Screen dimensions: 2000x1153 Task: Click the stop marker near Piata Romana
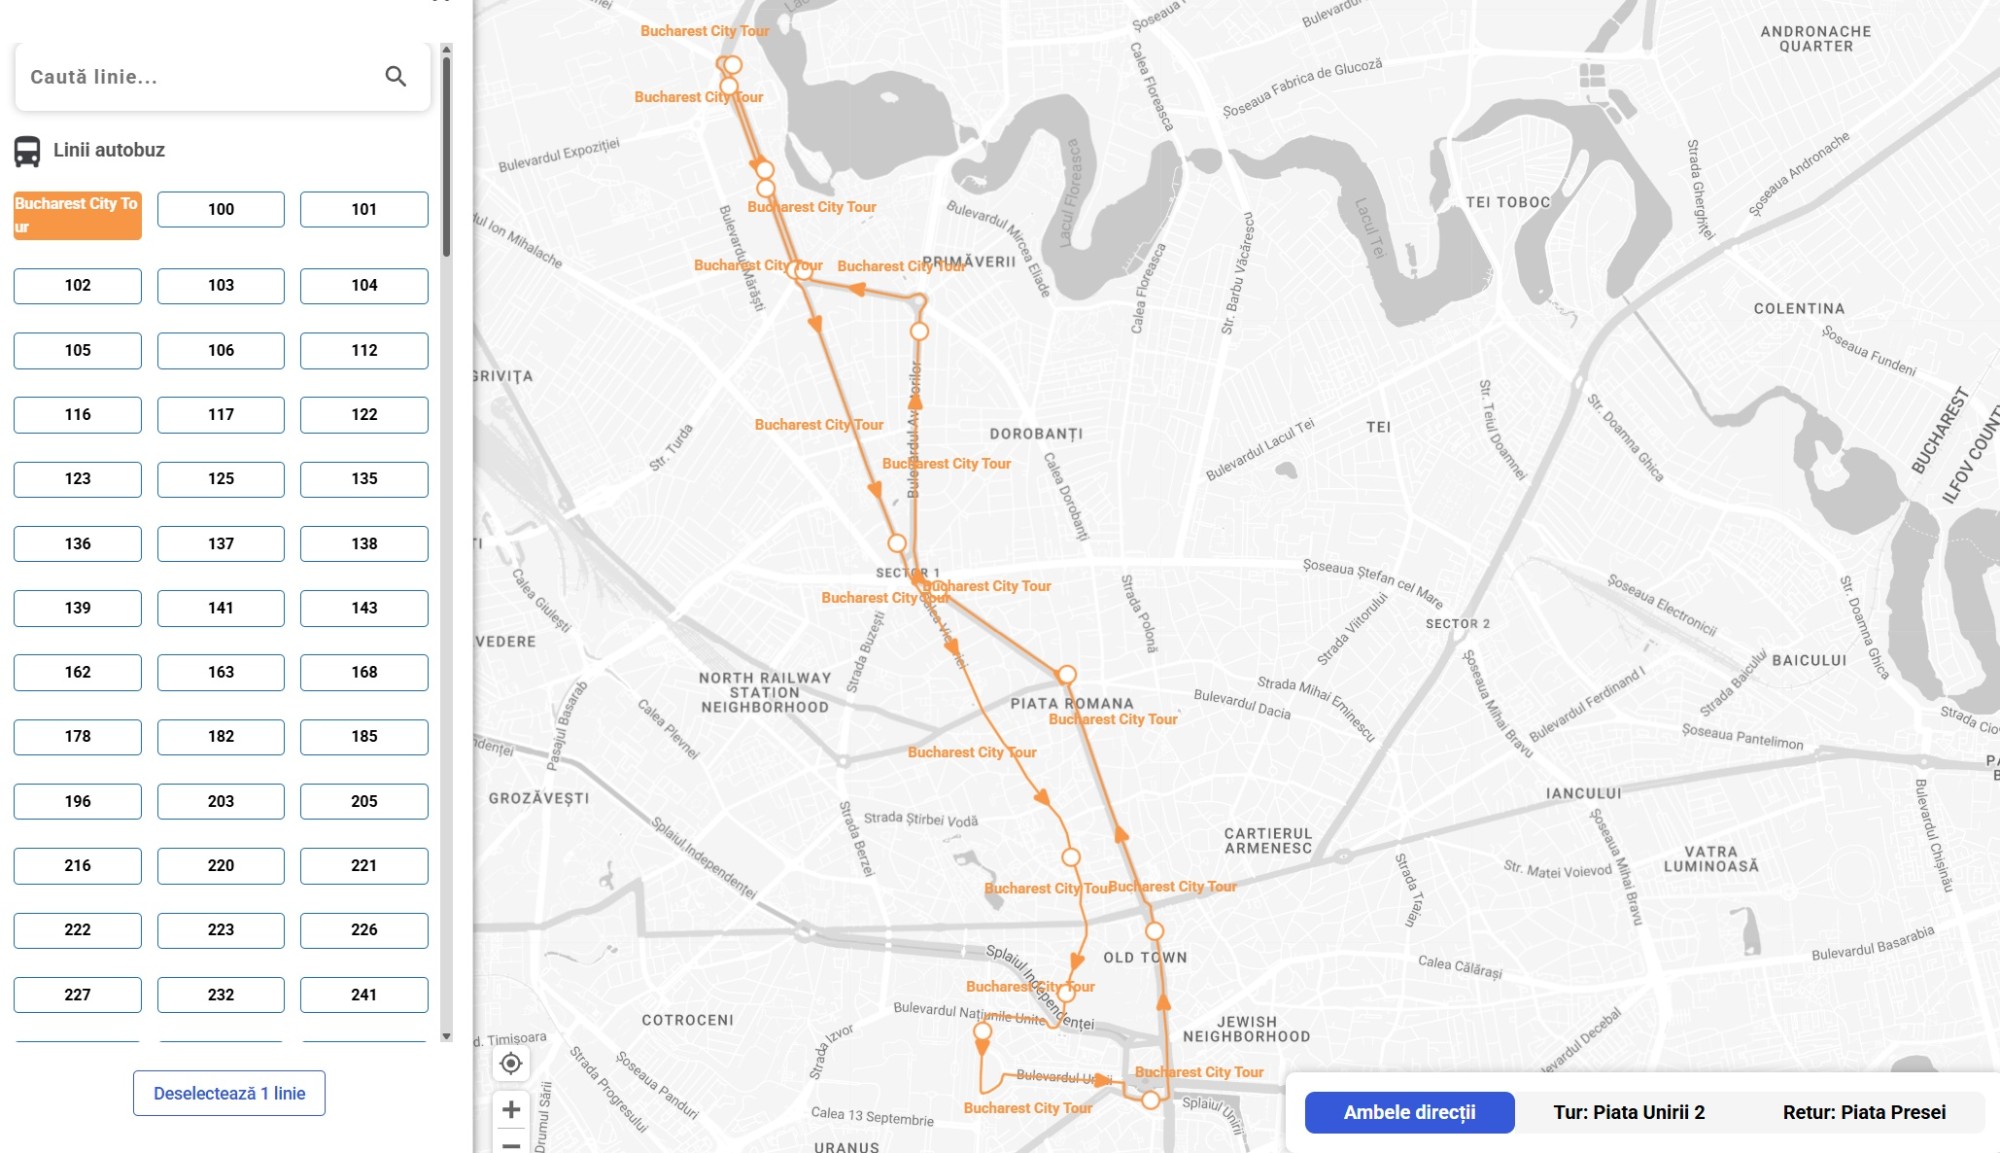[x=1067, y=674]
